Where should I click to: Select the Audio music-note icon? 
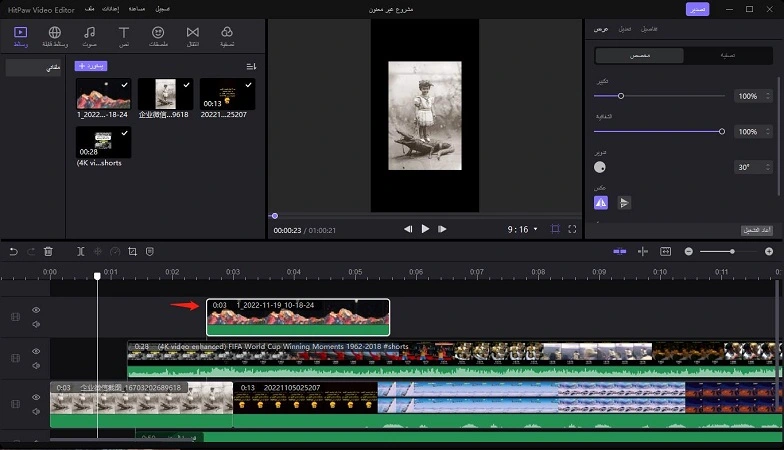(90, 36)
